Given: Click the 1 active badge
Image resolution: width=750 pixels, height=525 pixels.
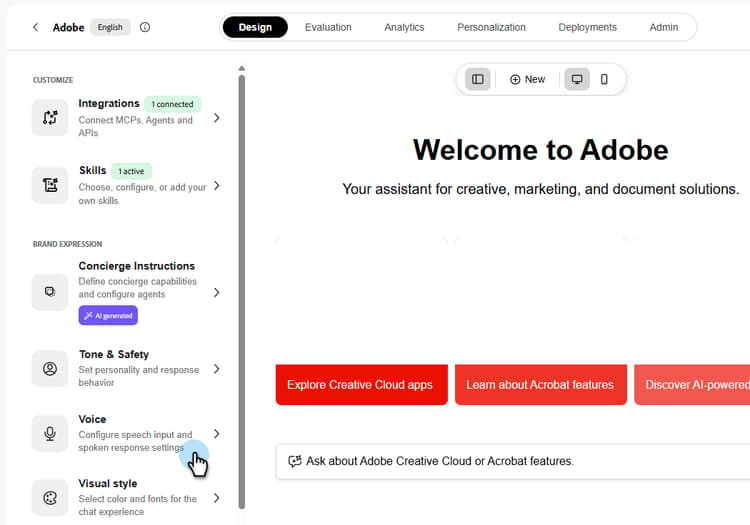Looking at the screenshot, I should pos(131,171).
